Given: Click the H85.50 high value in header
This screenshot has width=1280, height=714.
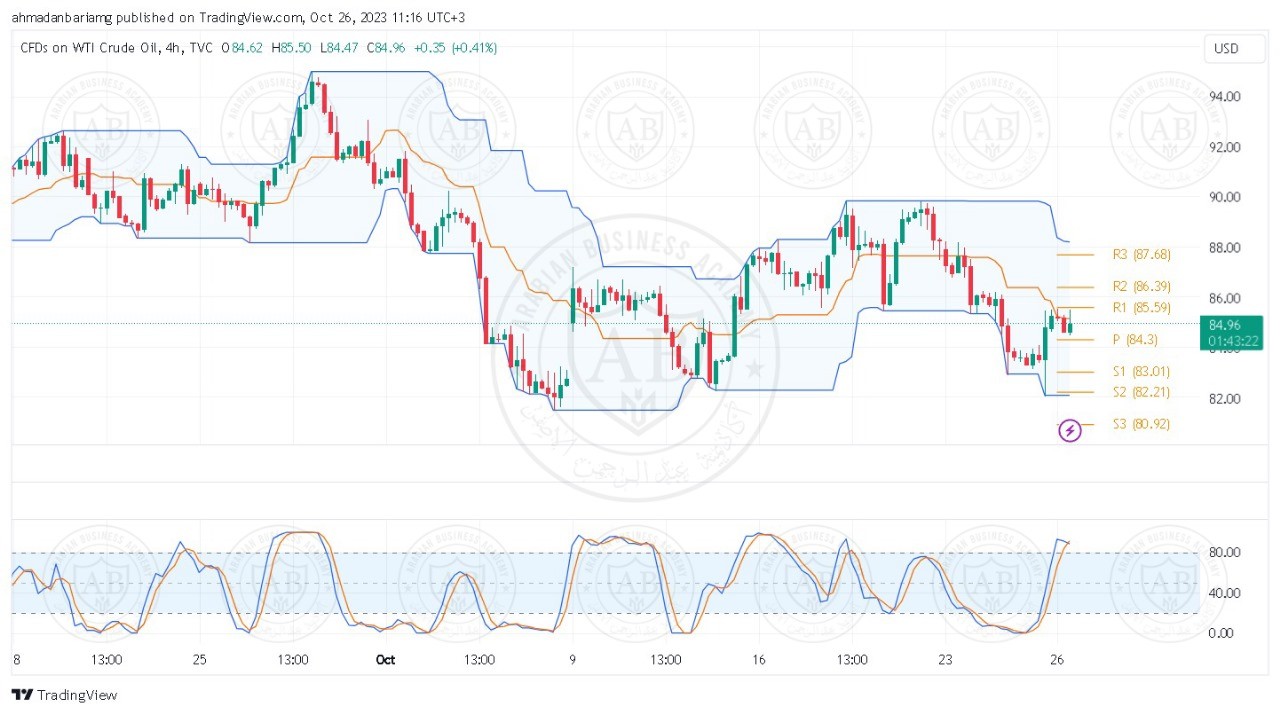Looking at the screenshot, I should pyautogui.click(x=291, y=48).
